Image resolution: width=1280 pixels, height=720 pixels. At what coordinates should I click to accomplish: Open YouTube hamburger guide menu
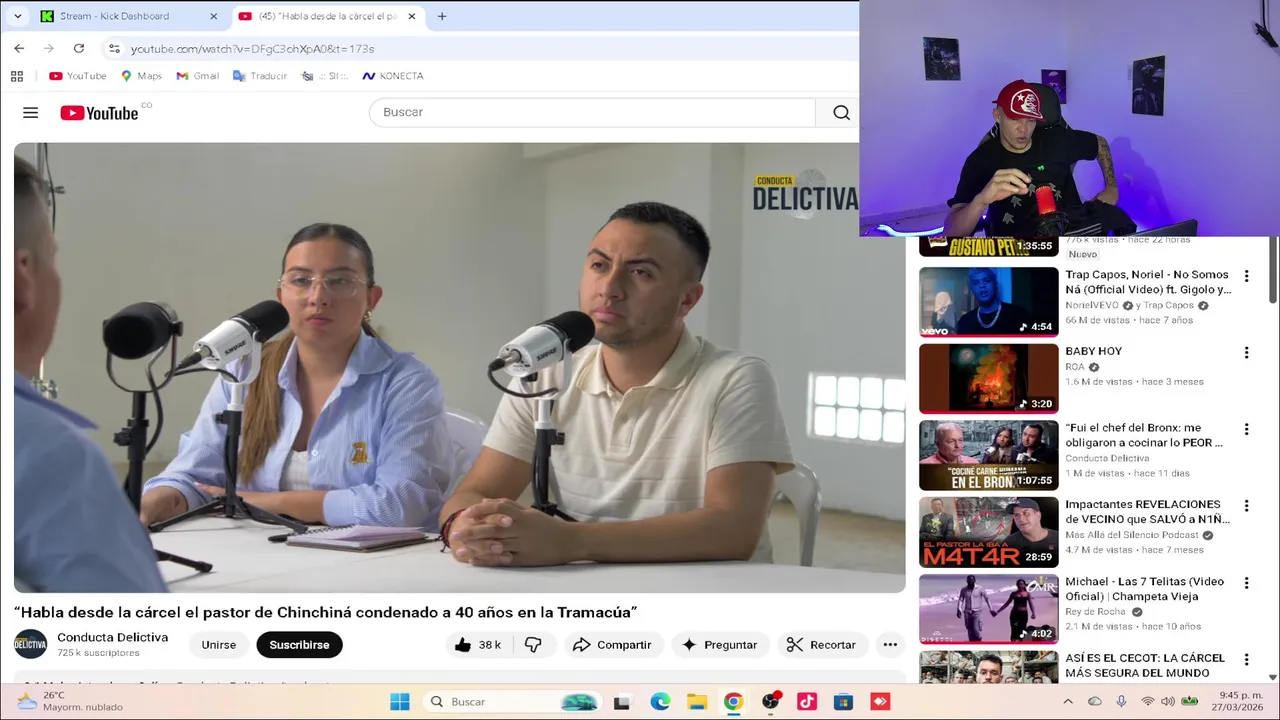pos(31,113)
